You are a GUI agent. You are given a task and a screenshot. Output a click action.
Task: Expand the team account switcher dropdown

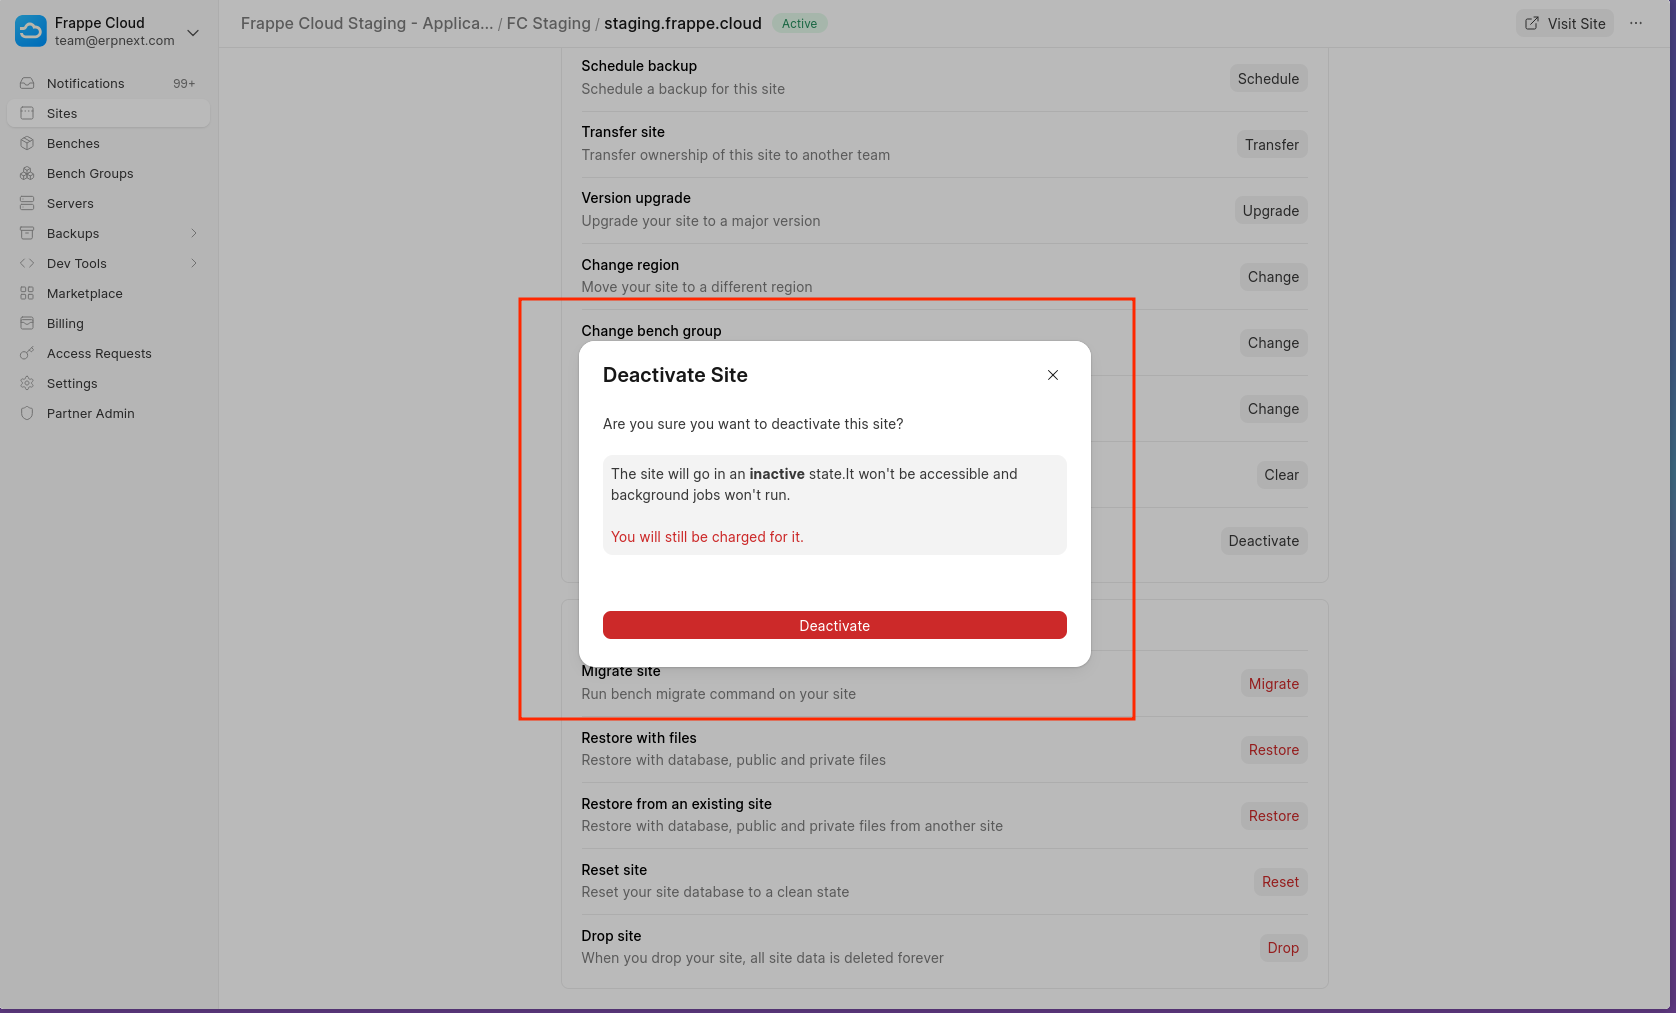(193, 32)
